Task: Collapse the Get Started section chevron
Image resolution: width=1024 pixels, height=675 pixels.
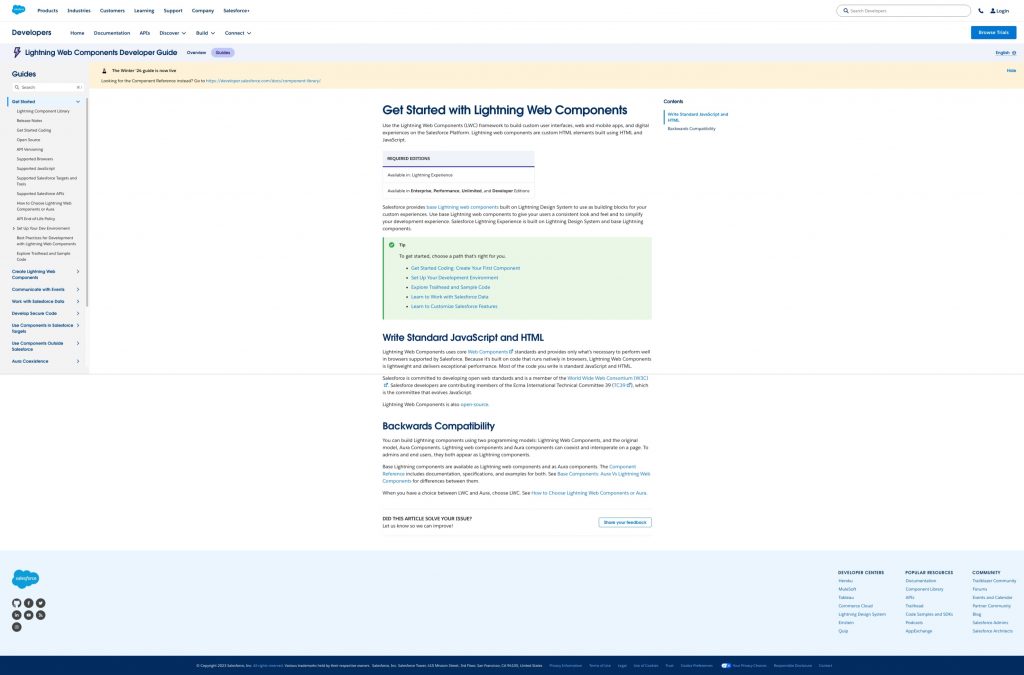Action: point(78,102)
